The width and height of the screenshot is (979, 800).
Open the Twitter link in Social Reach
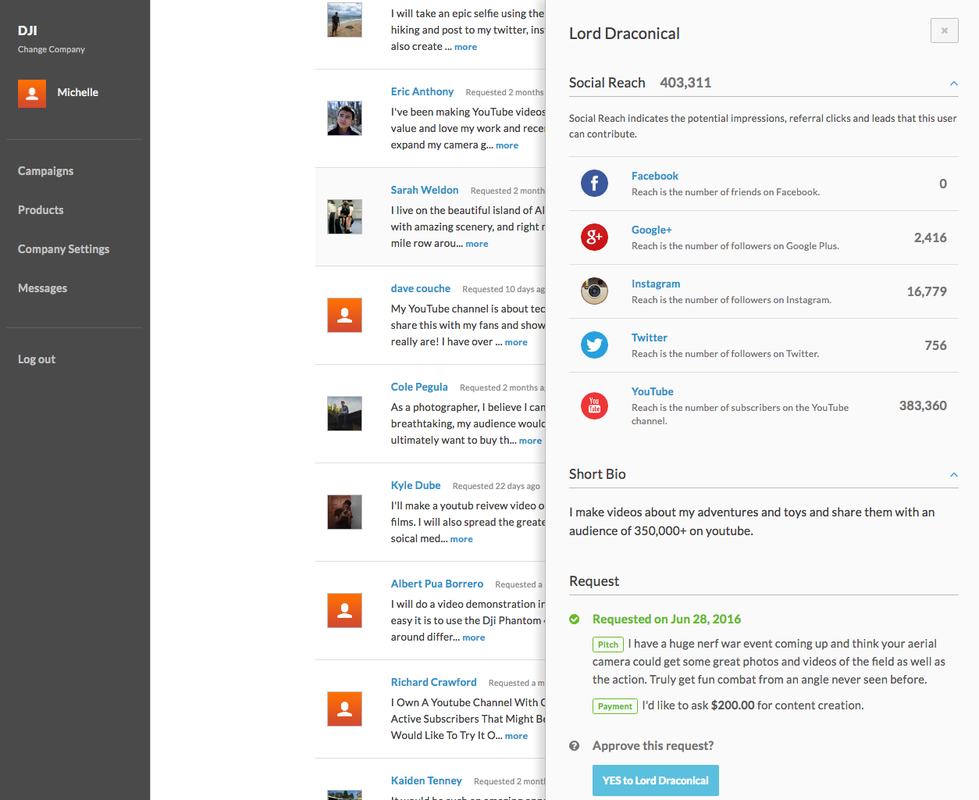pos(649,337)
